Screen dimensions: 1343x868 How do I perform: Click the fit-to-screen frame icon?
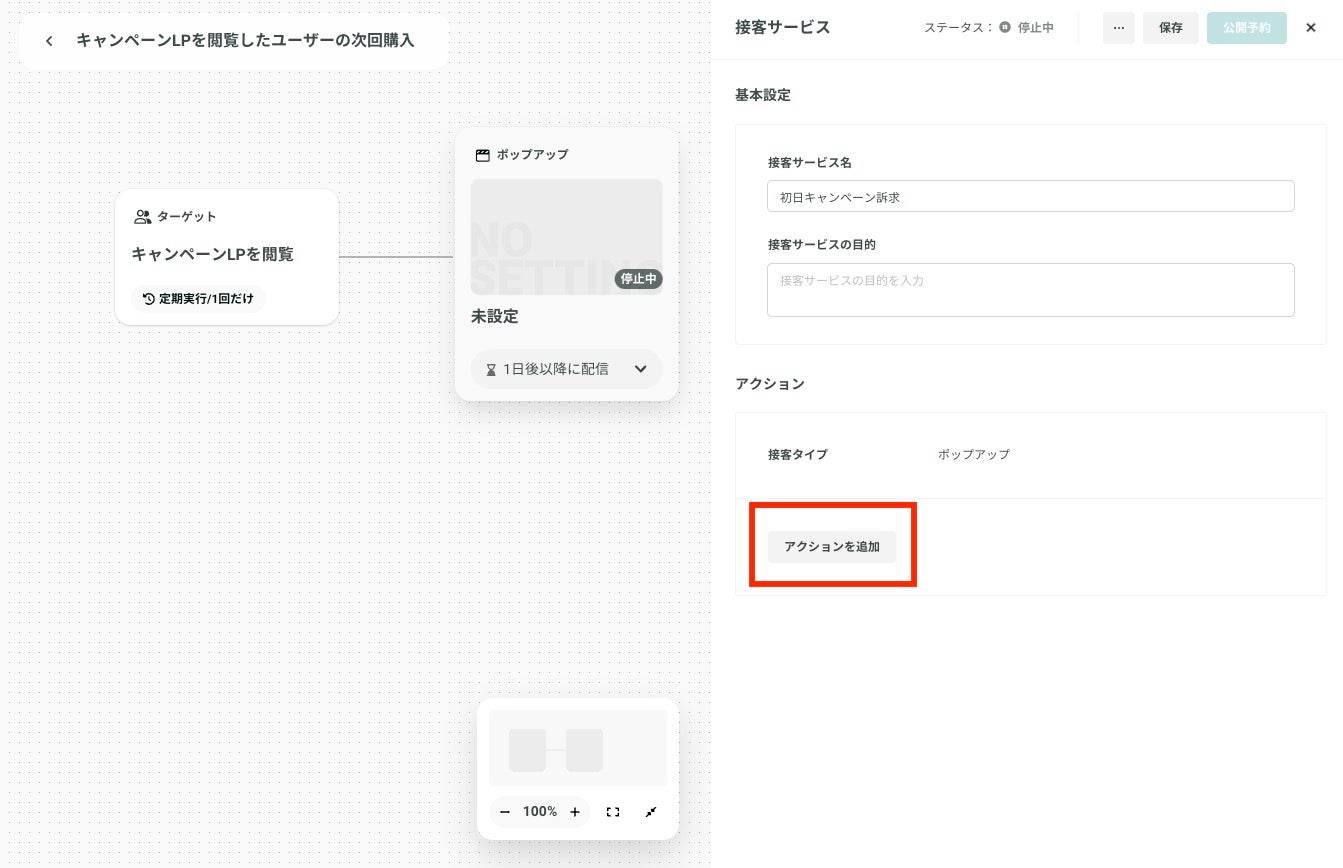pos(613,812)
